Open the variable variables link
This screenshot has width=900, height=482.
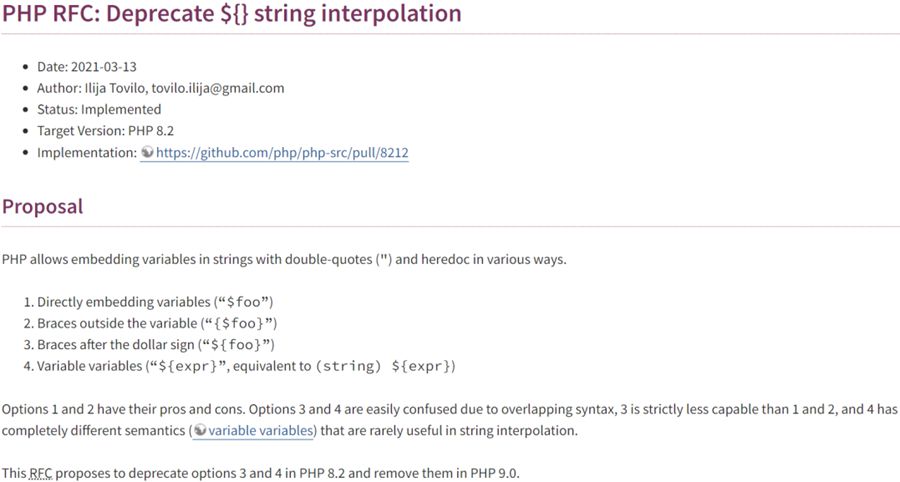pos(260,430)
